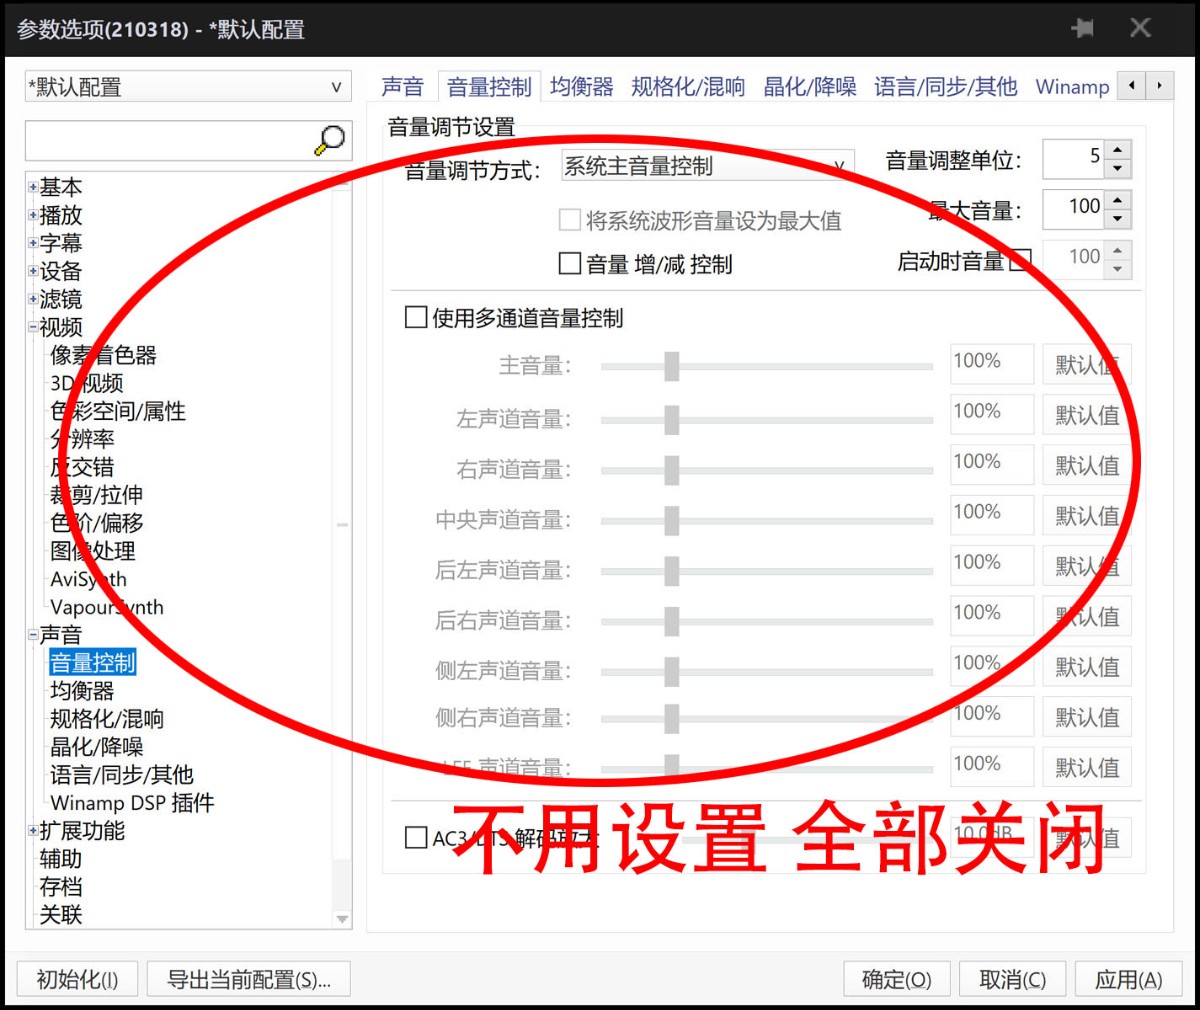This screenshot has width=1200, height=1010.
Task: Pin the preferences window
Action: (1081, 28)
